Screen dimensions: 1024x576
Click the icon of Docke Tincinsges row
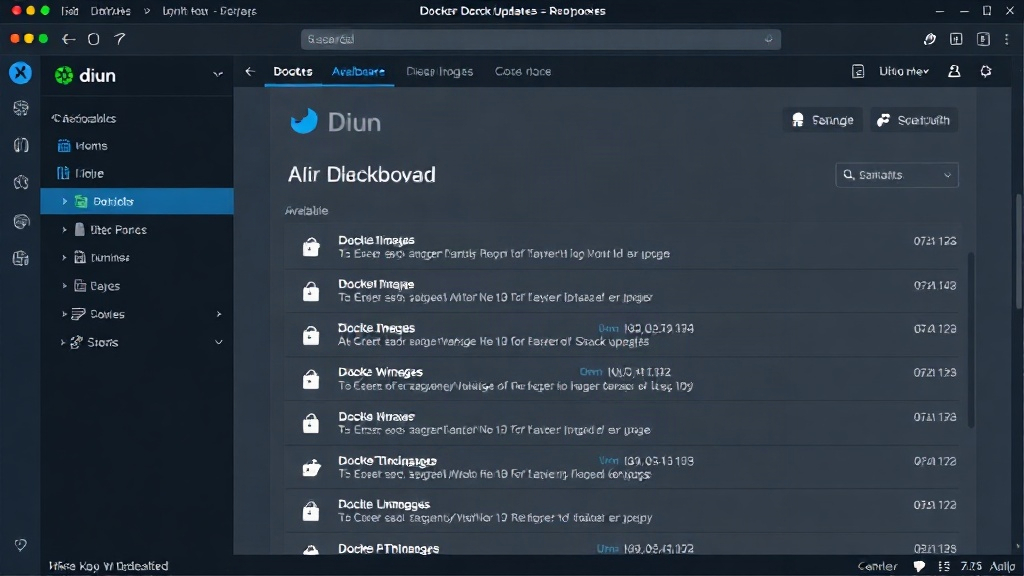coord(312,467)
